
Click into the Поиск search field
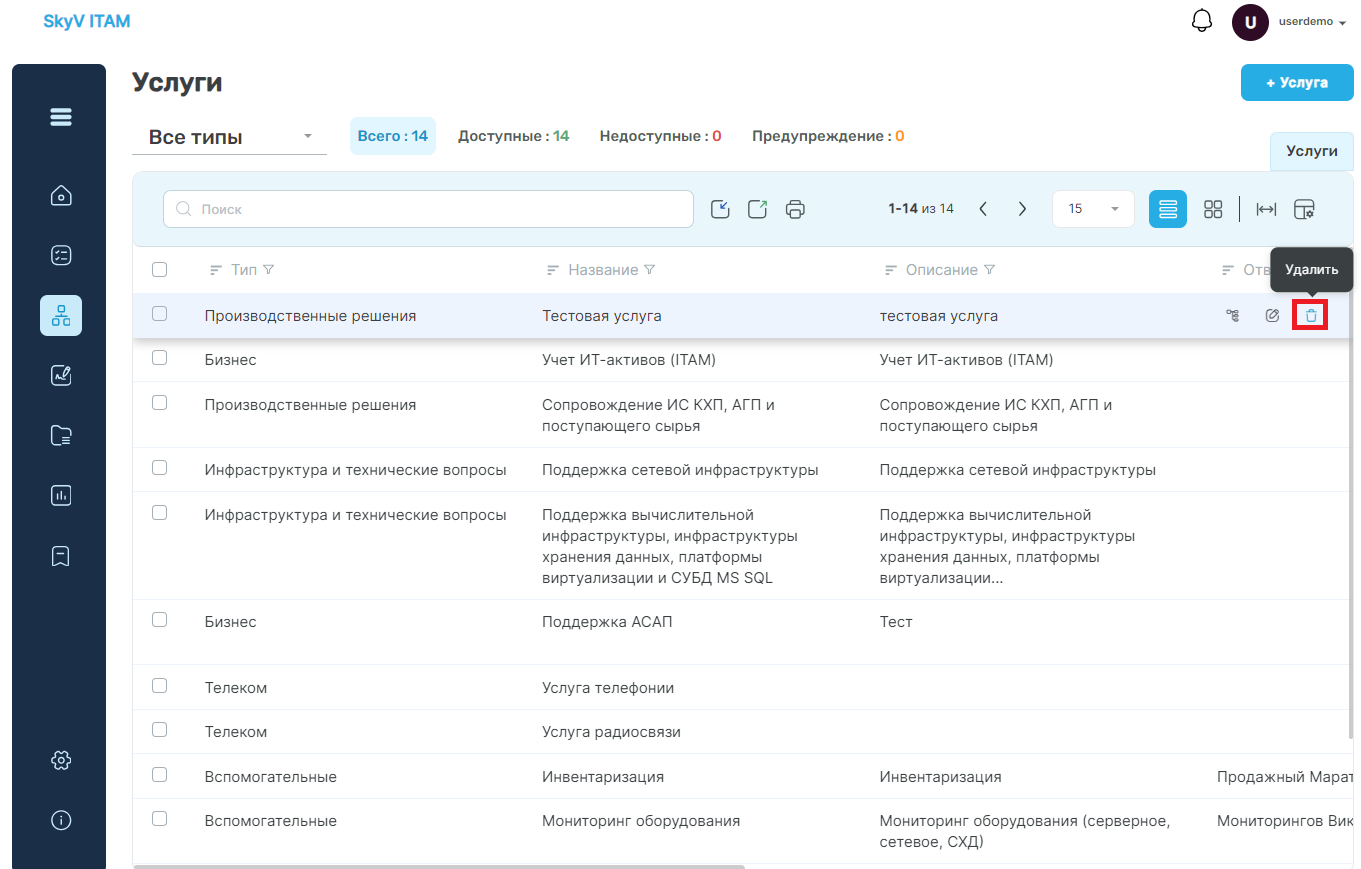tap(428, 209)
